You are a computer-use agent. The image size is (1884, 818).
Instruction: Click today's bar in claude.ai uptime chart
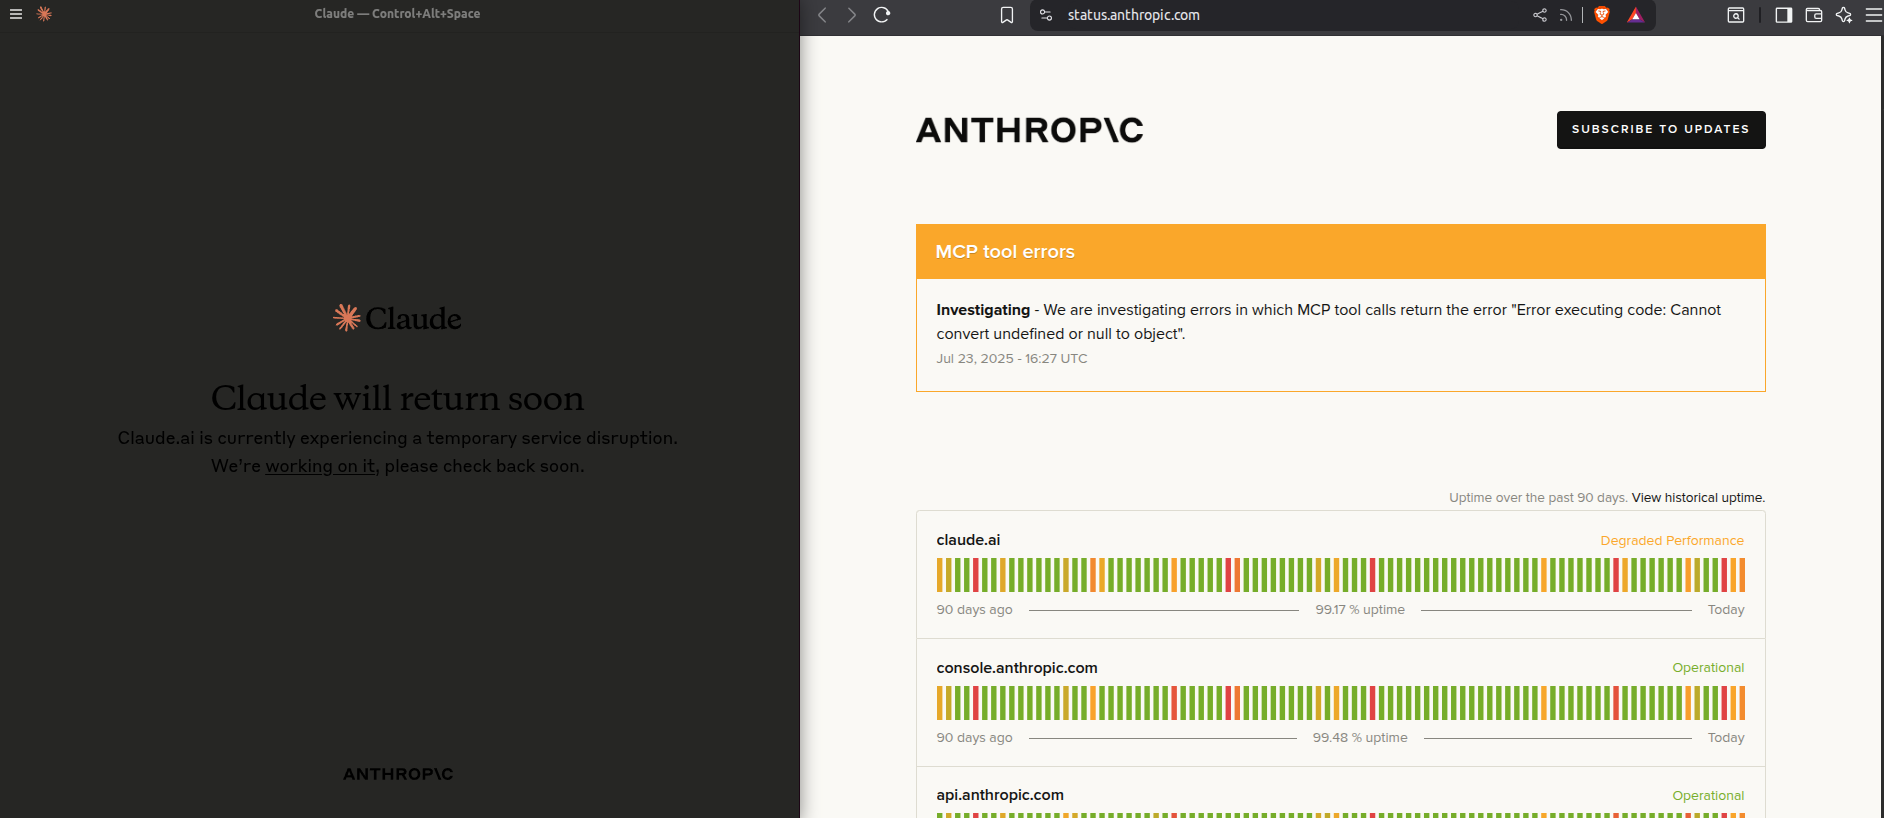1742,575
